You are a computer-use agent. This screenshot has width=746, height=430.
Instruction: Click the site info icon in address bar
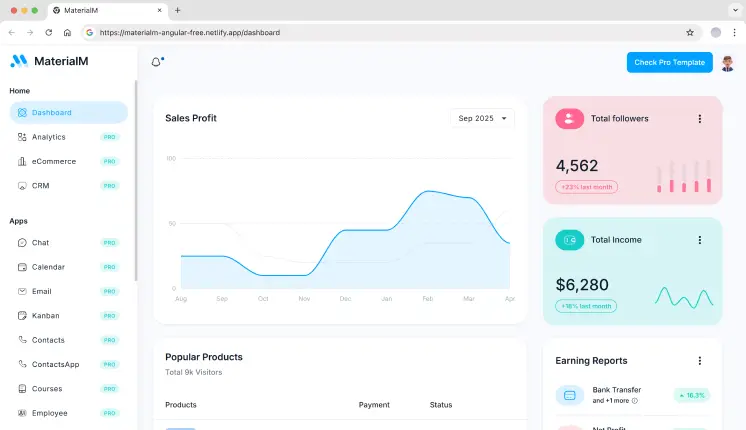(x=89, y=32)
